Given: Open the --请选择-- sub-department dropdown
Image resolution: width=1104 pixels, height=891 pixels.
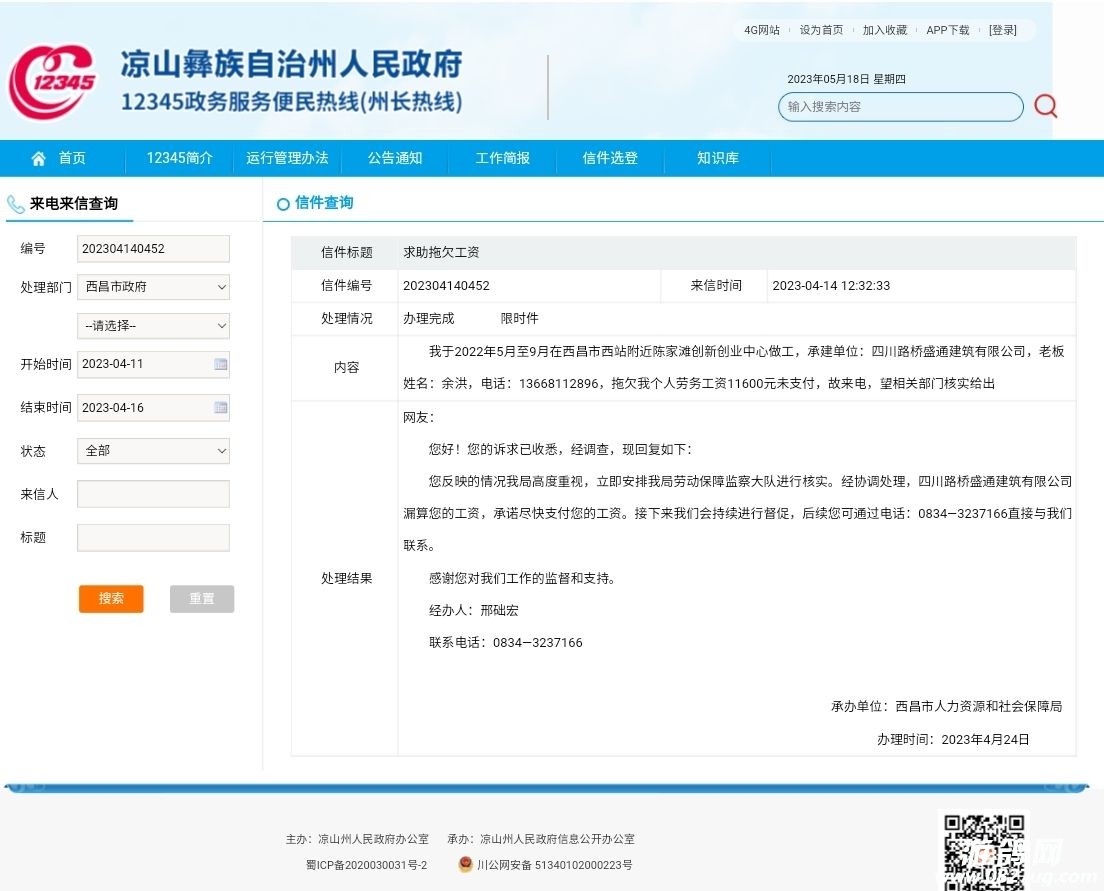Looking at the screenshot, I should click(x=153, y=326).
